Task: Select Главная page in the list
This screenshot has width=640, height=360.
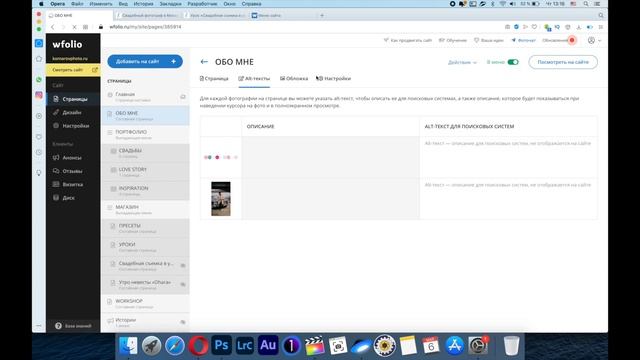Action: pyautogui.click(x=145, y=97)
